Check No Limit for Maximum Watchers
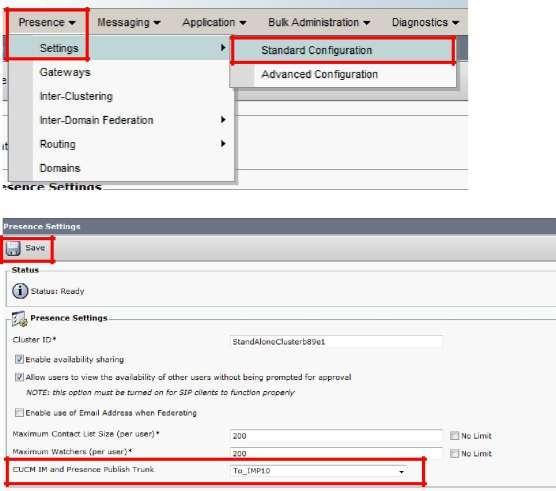This screenshot has height=491, width=556. [454, 453]
